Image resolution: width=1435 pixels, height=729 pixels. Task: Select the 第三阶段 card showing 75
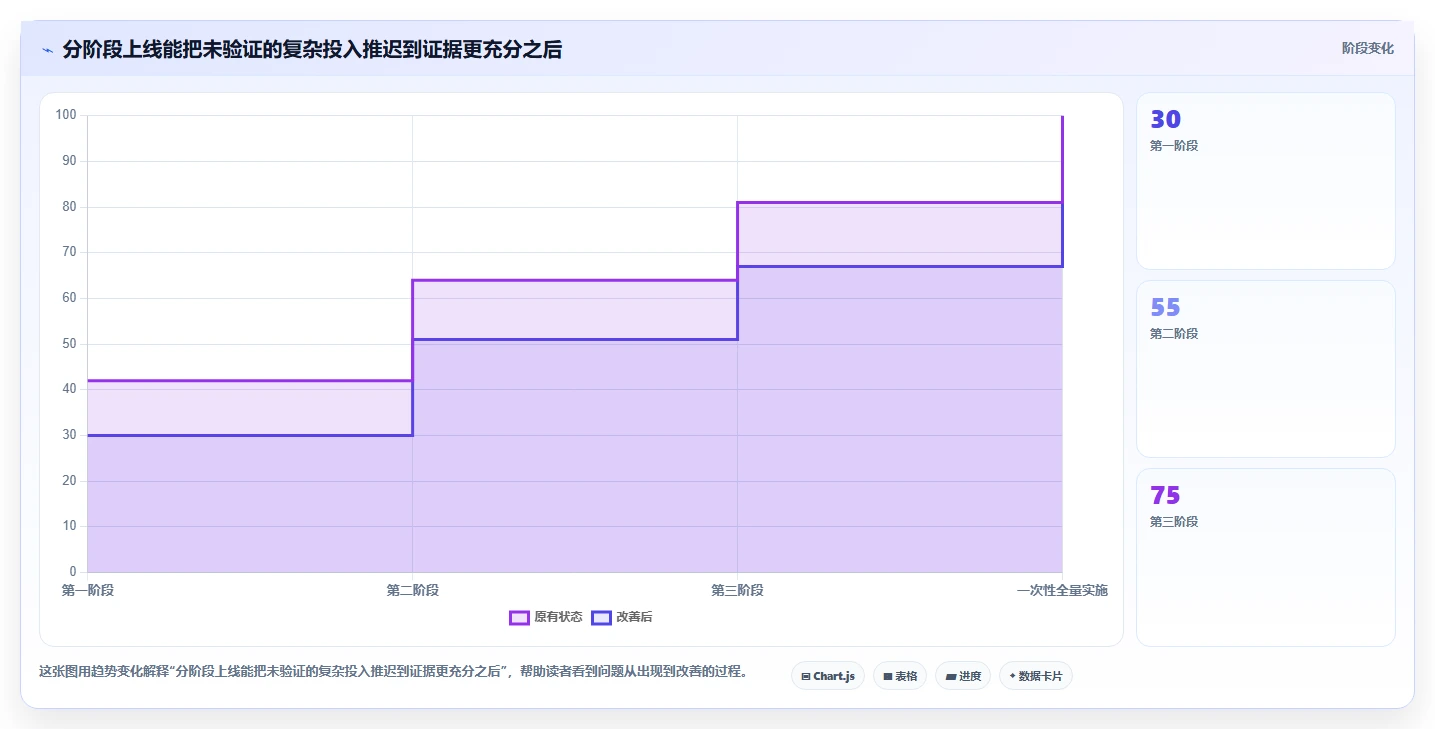(x=1266, y=557)
